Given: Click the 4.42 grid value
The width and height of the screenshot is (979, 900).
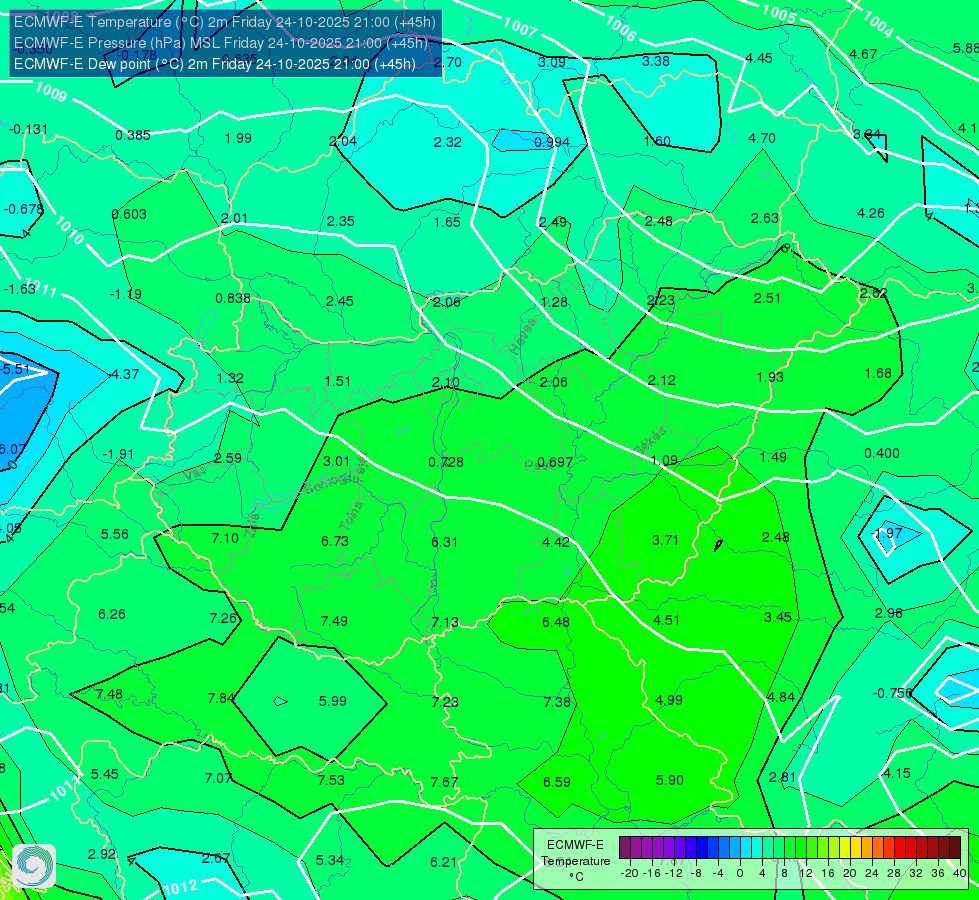Looking at the screenshot, I should coord(556,541).
